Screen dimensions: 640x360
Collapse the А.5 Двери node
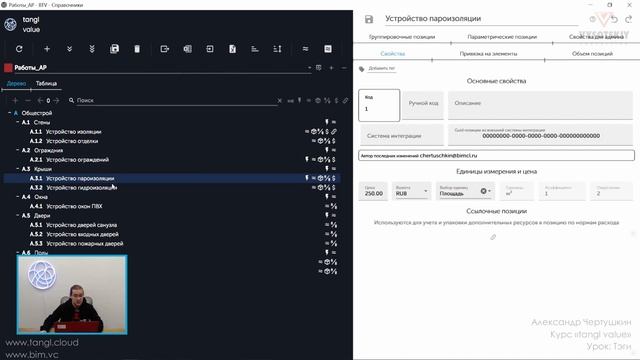coord(18,215)
